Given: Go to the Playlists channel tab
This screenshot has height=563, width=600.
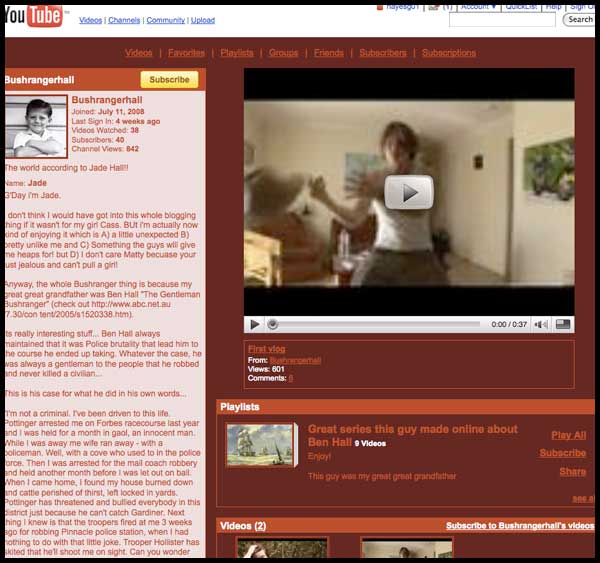Looking at the screenshot, I should pyautogui.click(x=237, y=52).
